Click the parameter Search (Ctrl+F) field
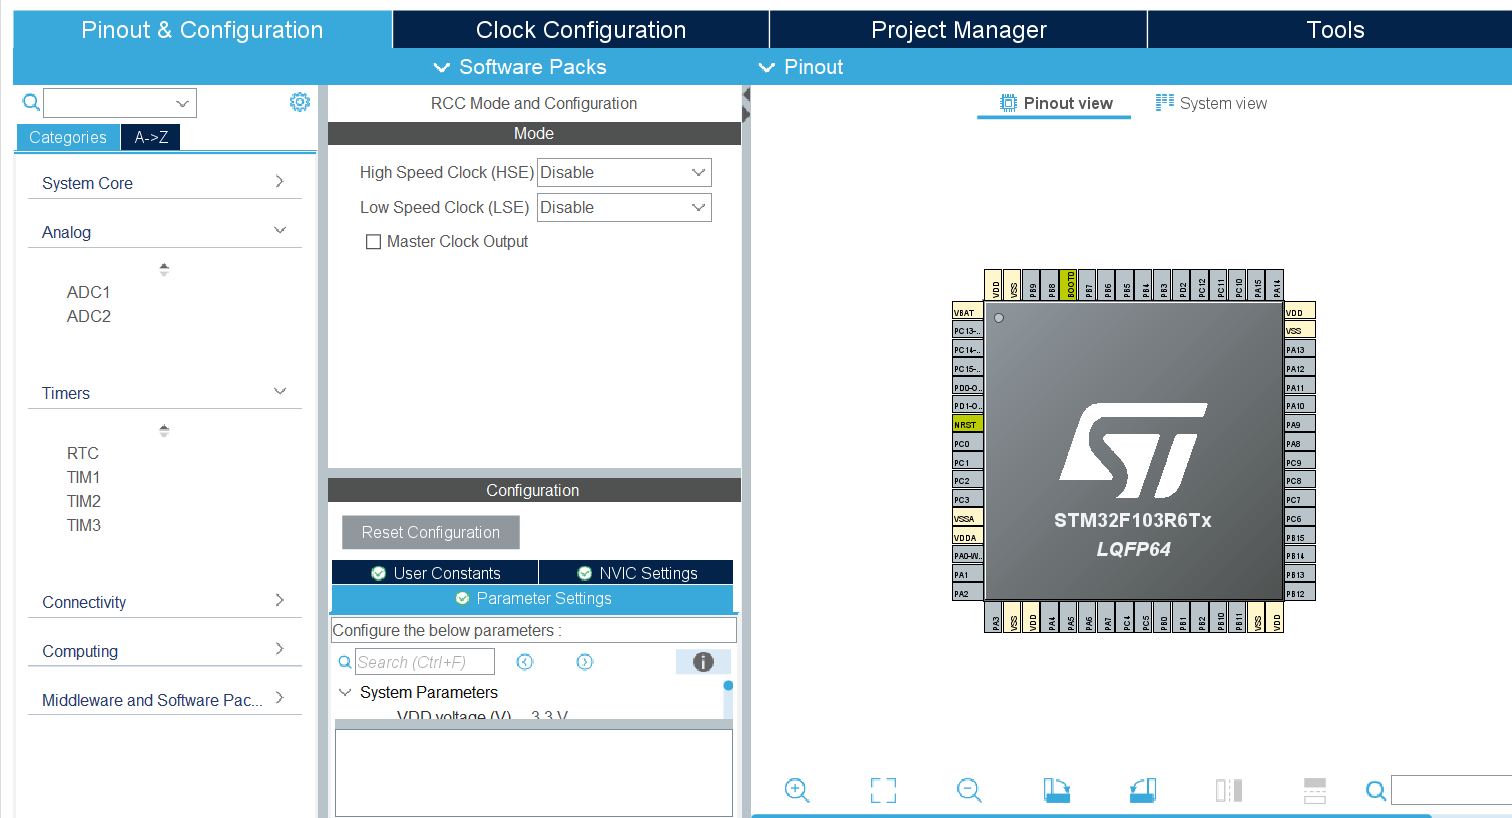This screenshot has height=818, width=1512. tap(425, 662)
